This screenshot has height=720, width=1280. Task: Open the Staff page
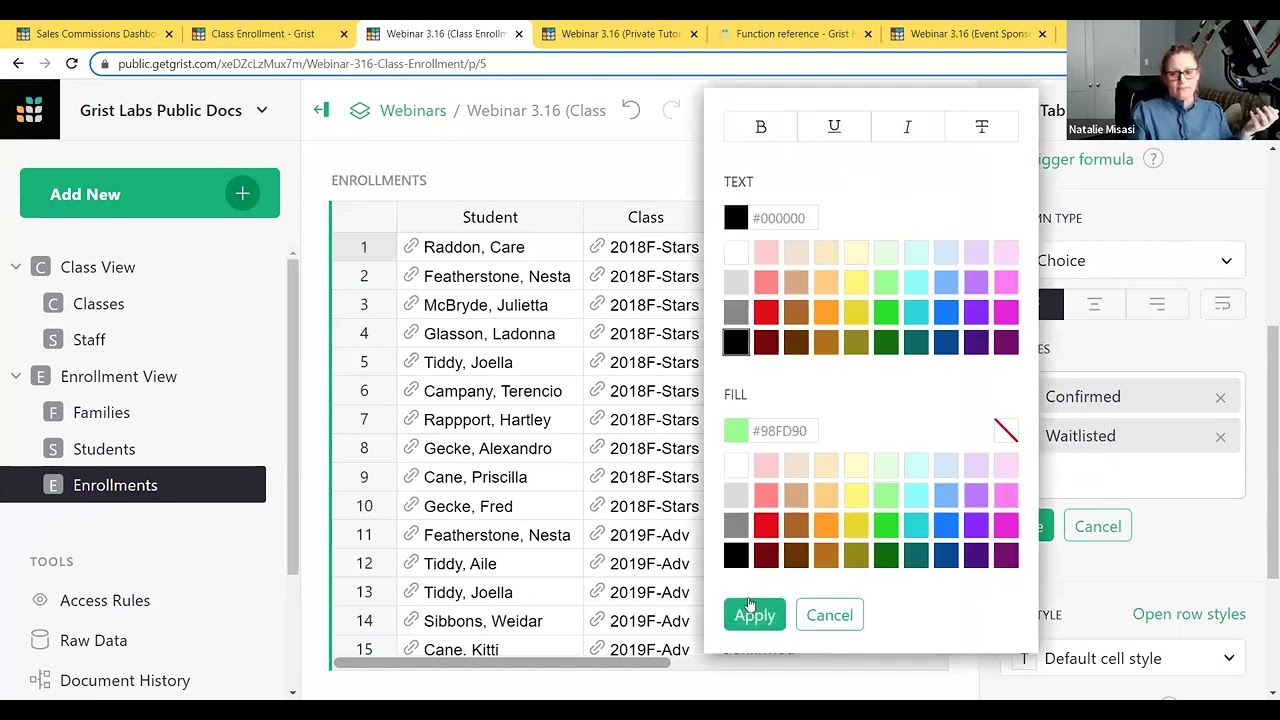pyautogui.click(x=89, y=340)
